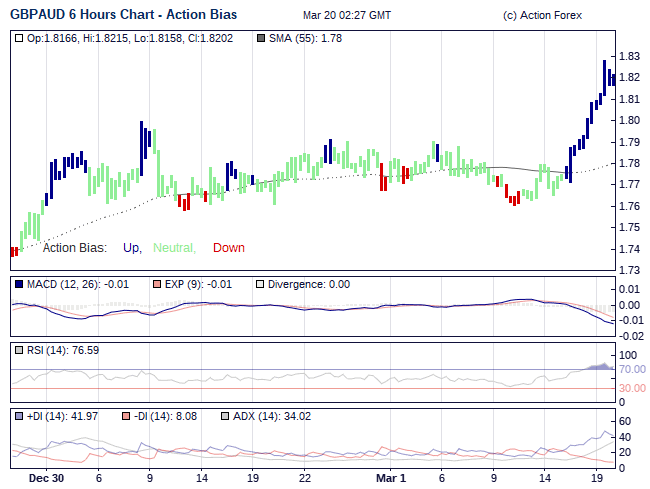Click the "Up" Action Bias label
Viewport: 650px width, 489px height.
point(132,248)
